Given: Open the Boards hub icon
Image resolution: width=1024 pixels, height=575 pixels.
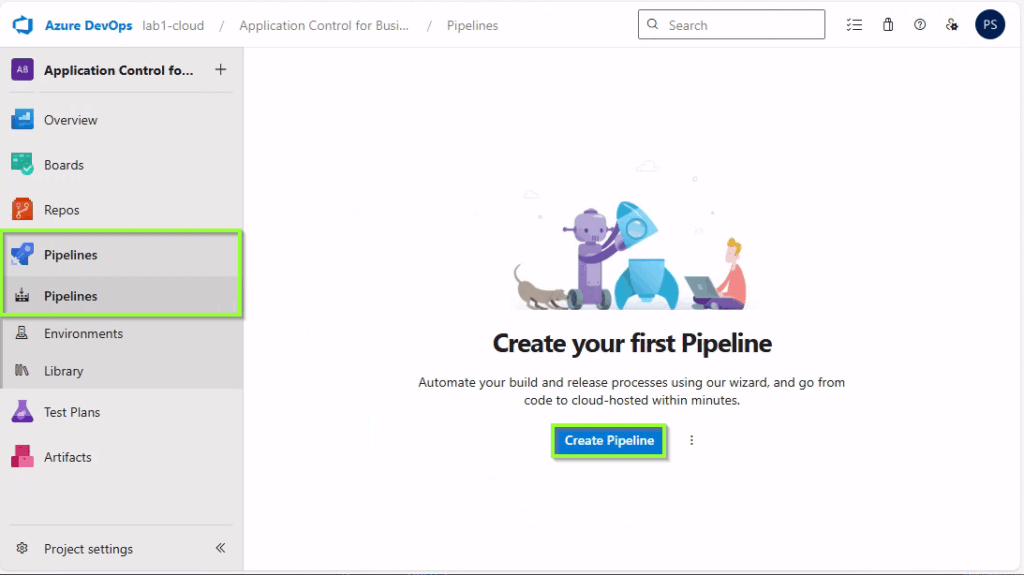Looking at the screenshot, I should coord(22,165).
